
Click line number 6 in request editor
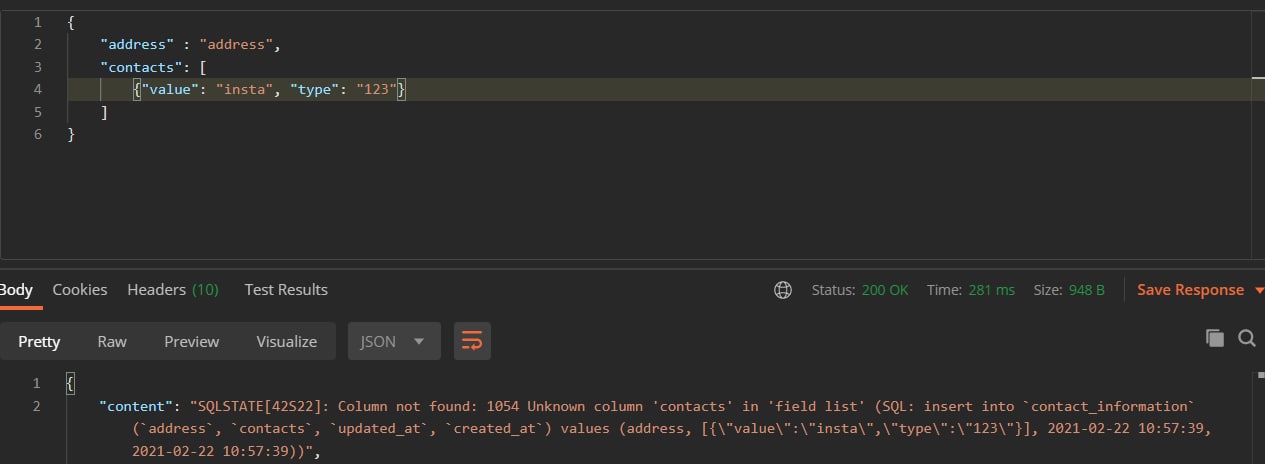(38, 134)
